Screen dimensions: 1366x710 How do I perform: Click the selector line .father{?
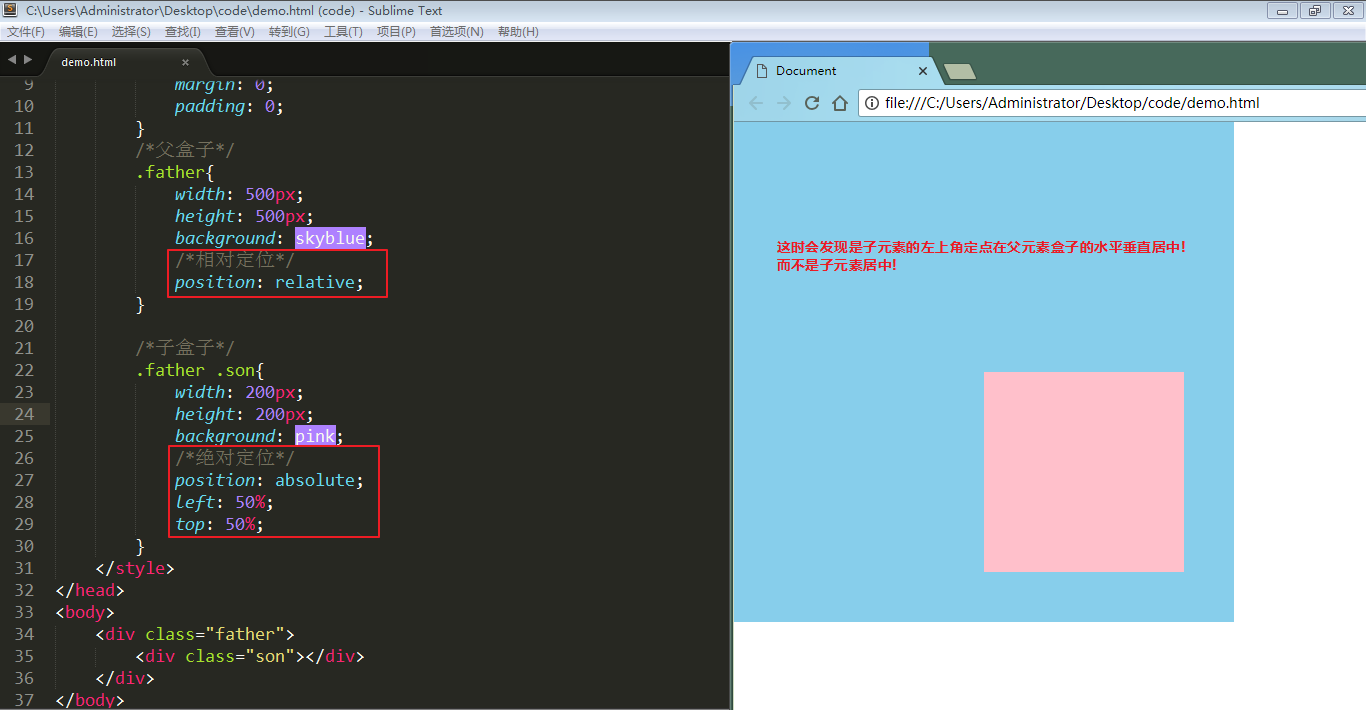tap(175, 172)
